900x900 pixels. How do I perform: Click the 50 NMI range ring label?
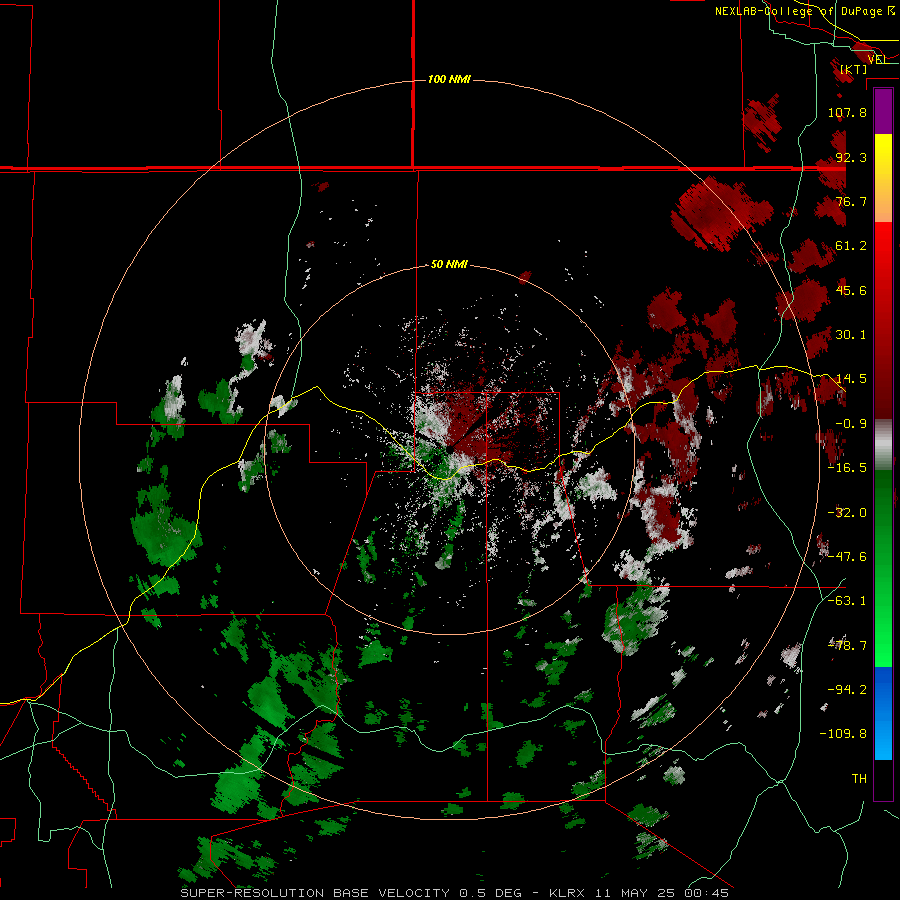tap(449, 265)
